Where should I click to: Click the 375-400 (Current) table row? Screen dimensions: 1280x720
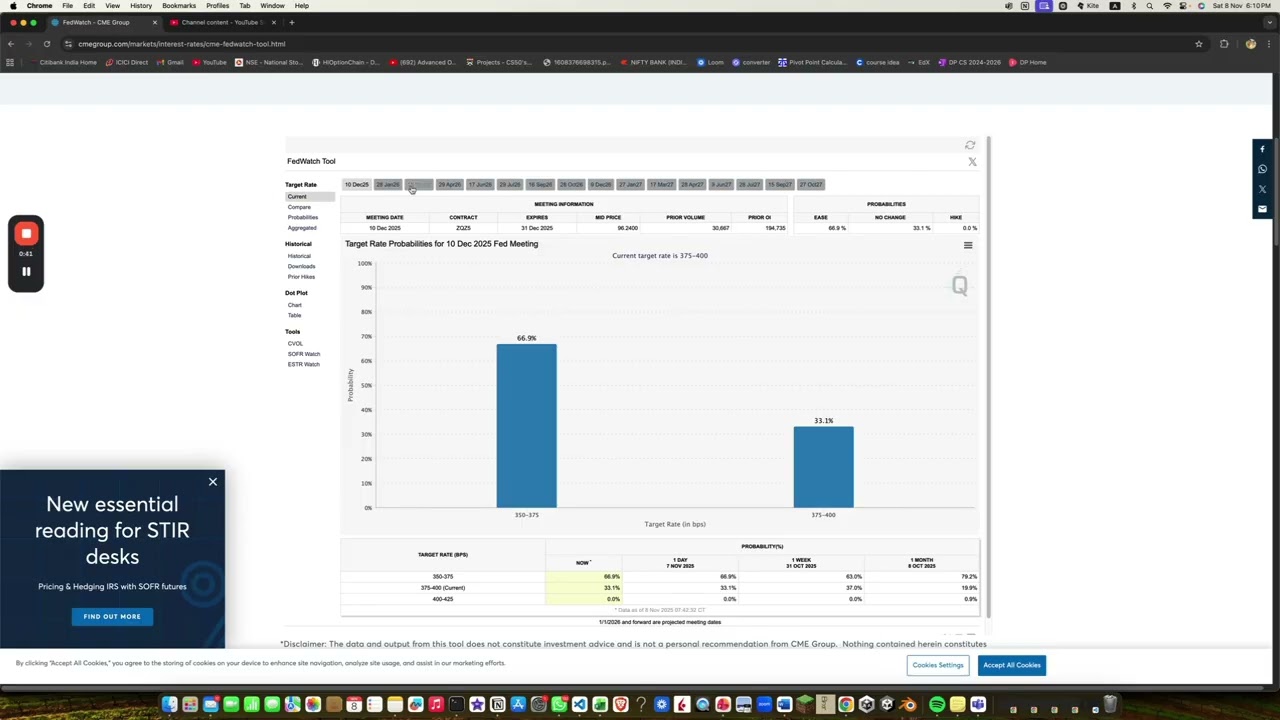[660, 588]
